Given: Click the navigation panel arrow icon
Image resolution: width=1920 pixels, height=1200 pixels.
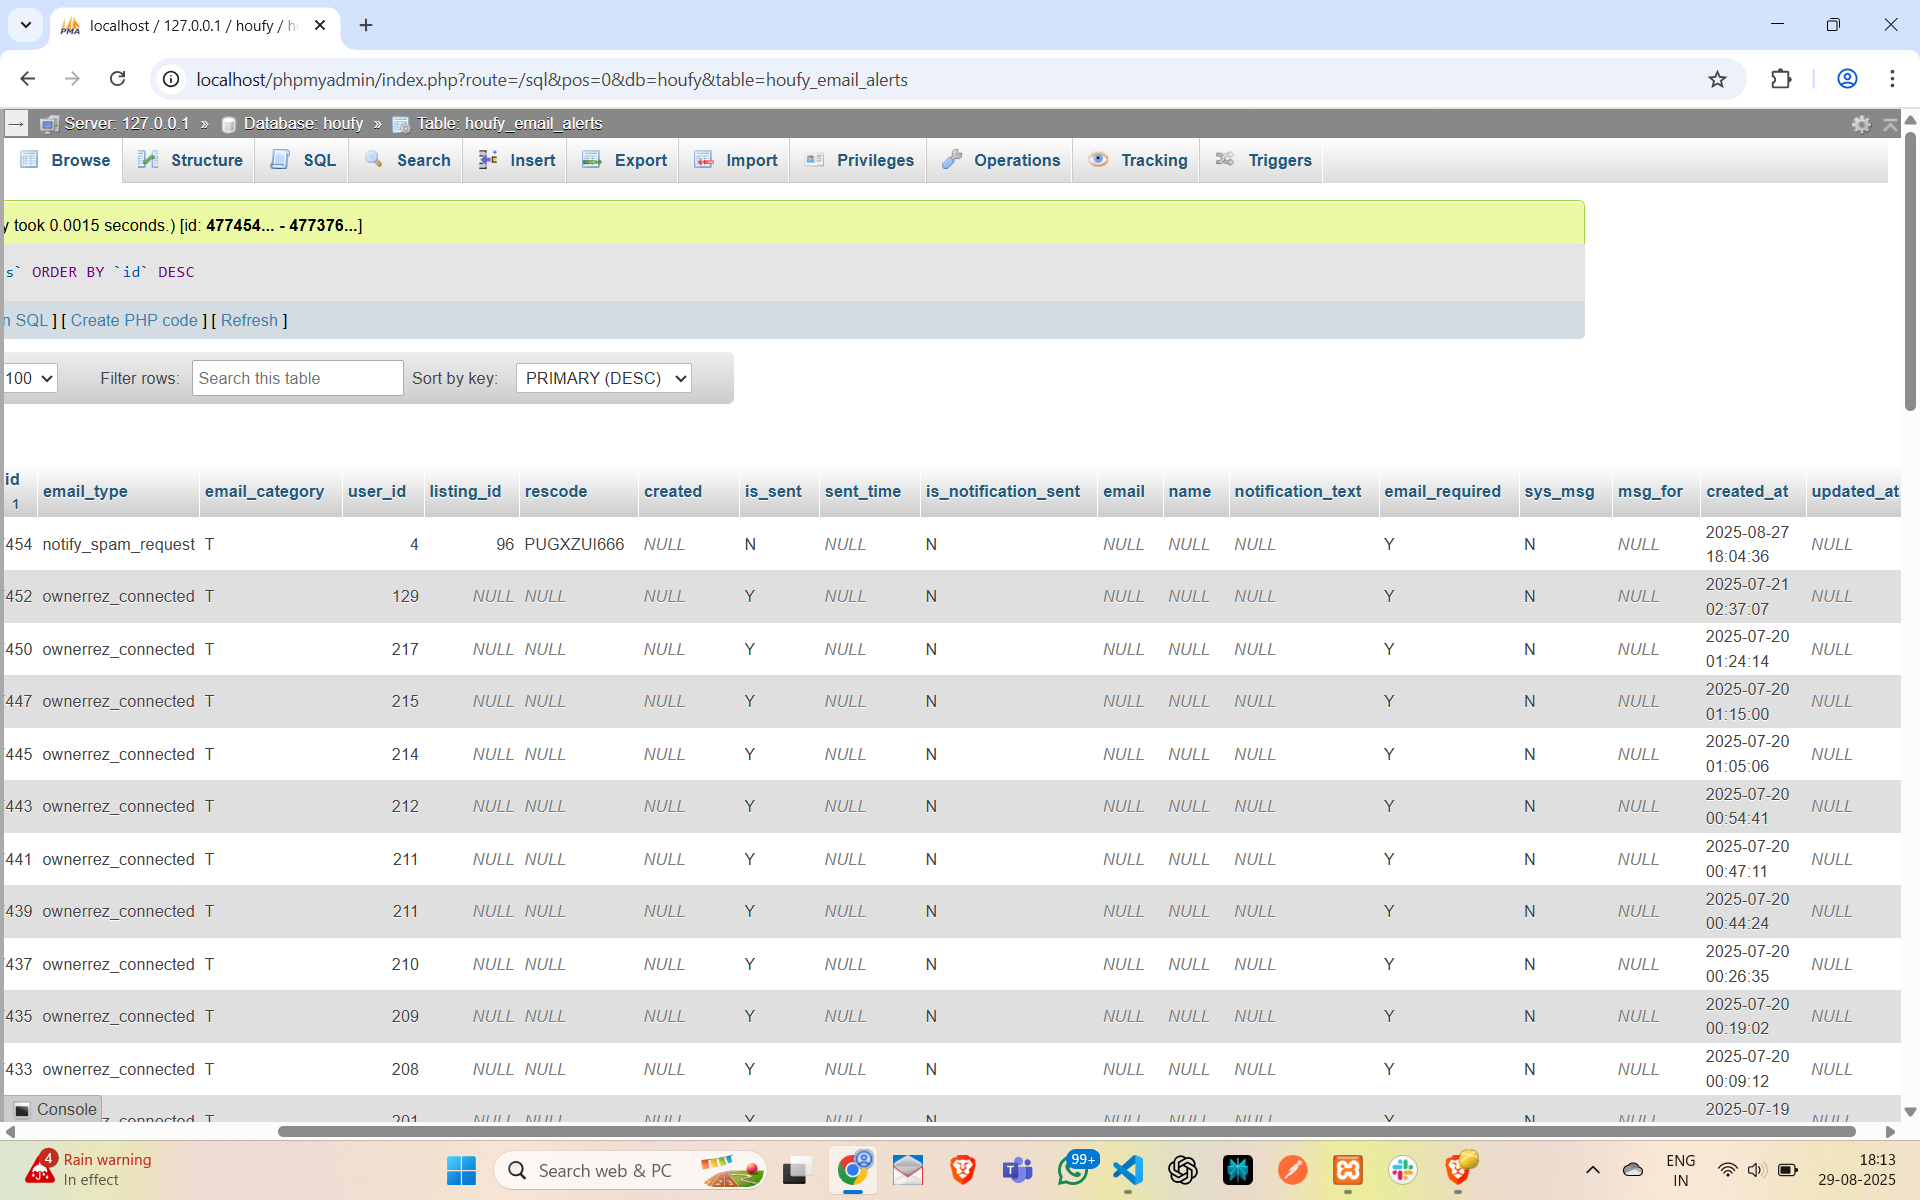Looking at the screenshot, I should pos(16,124).
